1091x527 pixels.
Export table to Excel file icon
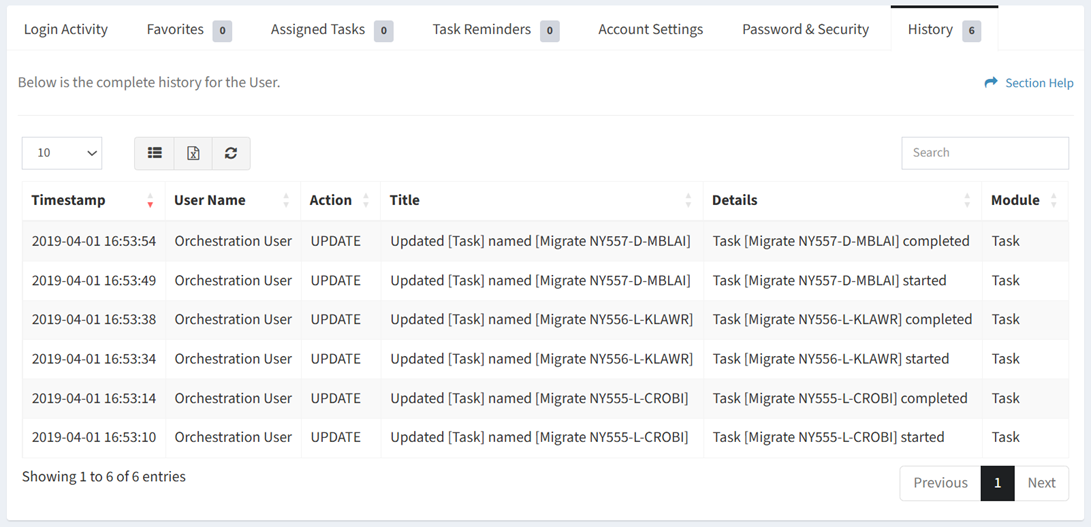coord(193,153)
